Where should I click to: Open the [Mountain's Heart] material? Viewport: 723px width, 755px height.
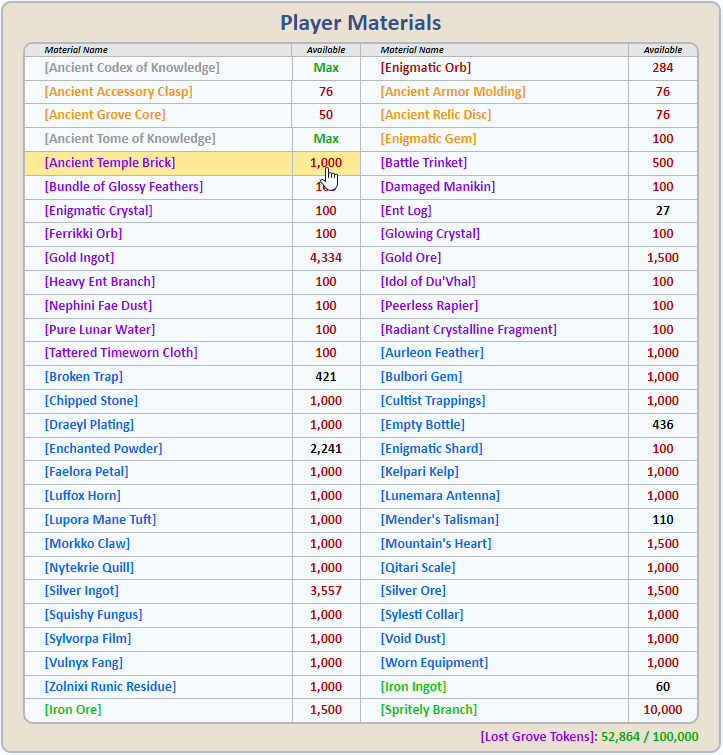pos(436,546)
